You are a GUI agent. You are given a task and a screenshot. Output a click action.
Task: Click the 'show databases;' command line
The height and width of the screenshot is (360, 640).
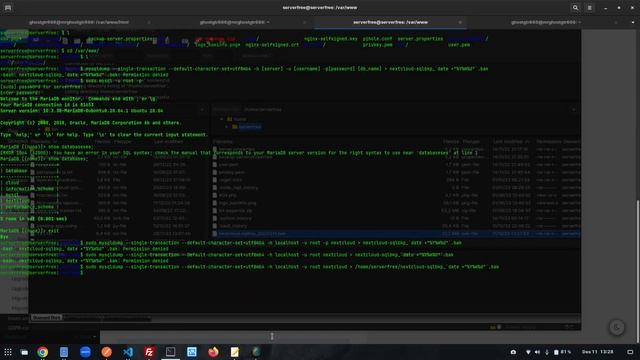coord(44,159)
